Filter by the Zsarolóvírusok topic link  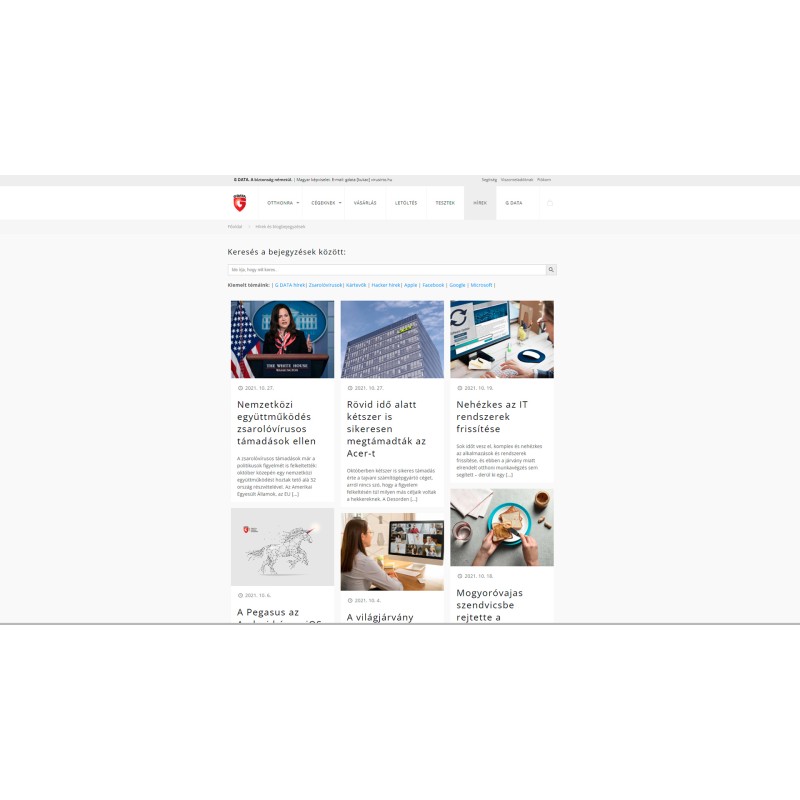[325, 285]
